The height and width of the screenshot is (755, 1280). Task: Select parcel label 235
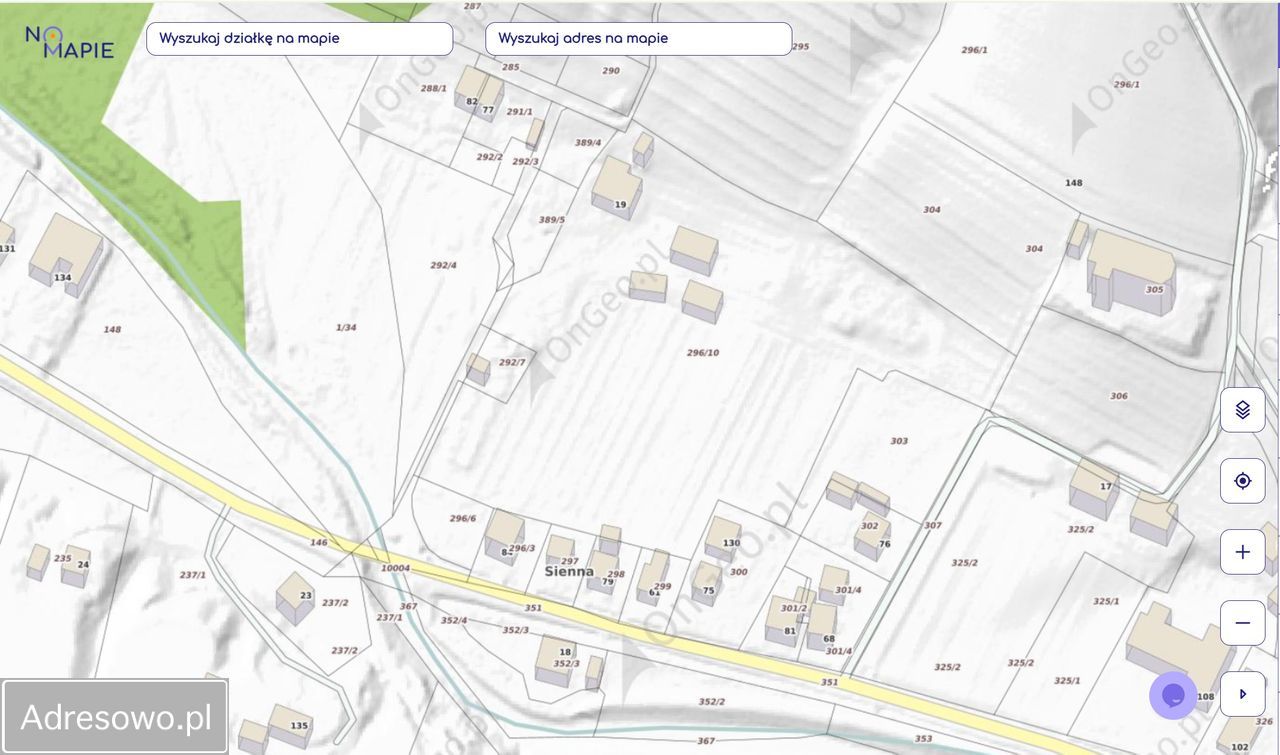pos(62,559)
